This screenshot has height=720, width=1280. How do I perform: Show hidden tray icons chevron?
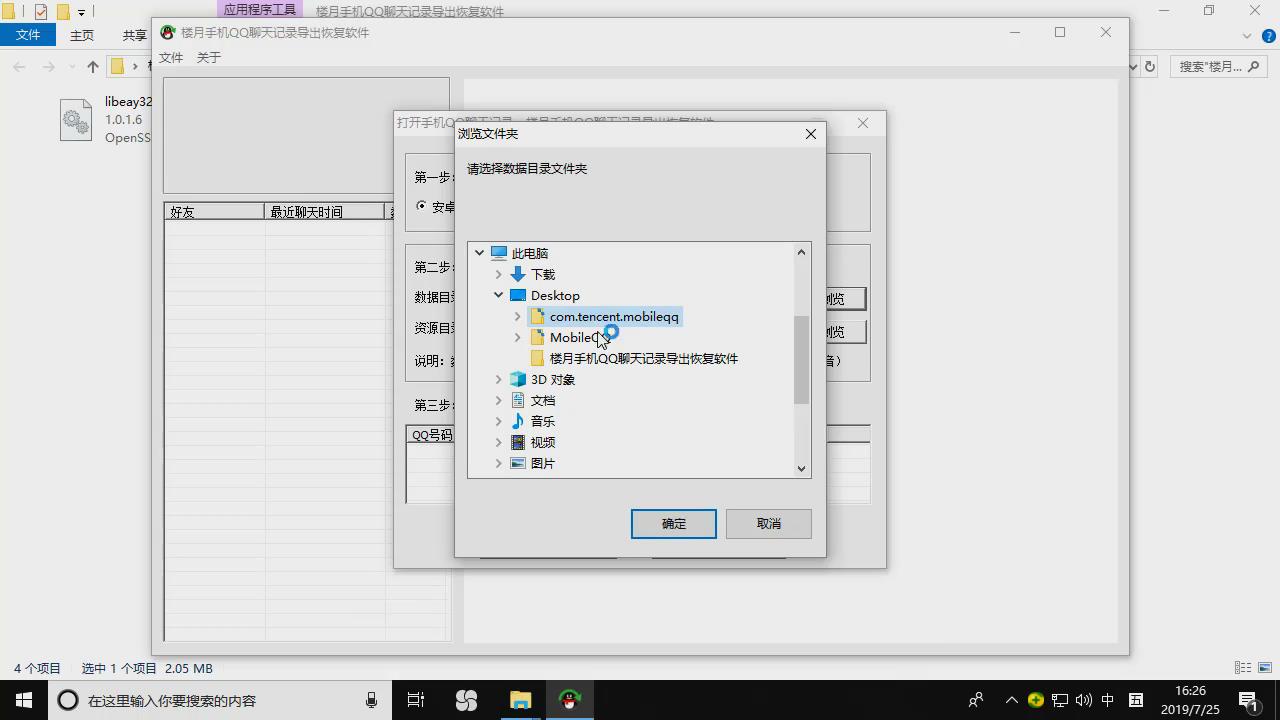1012,700
